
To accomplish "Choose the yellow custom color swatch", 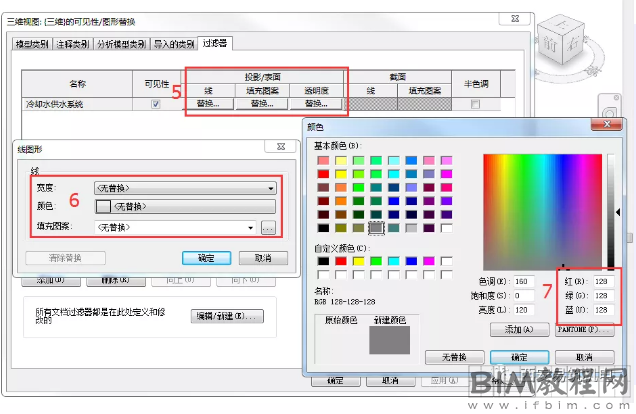I will tap(359, 261).
